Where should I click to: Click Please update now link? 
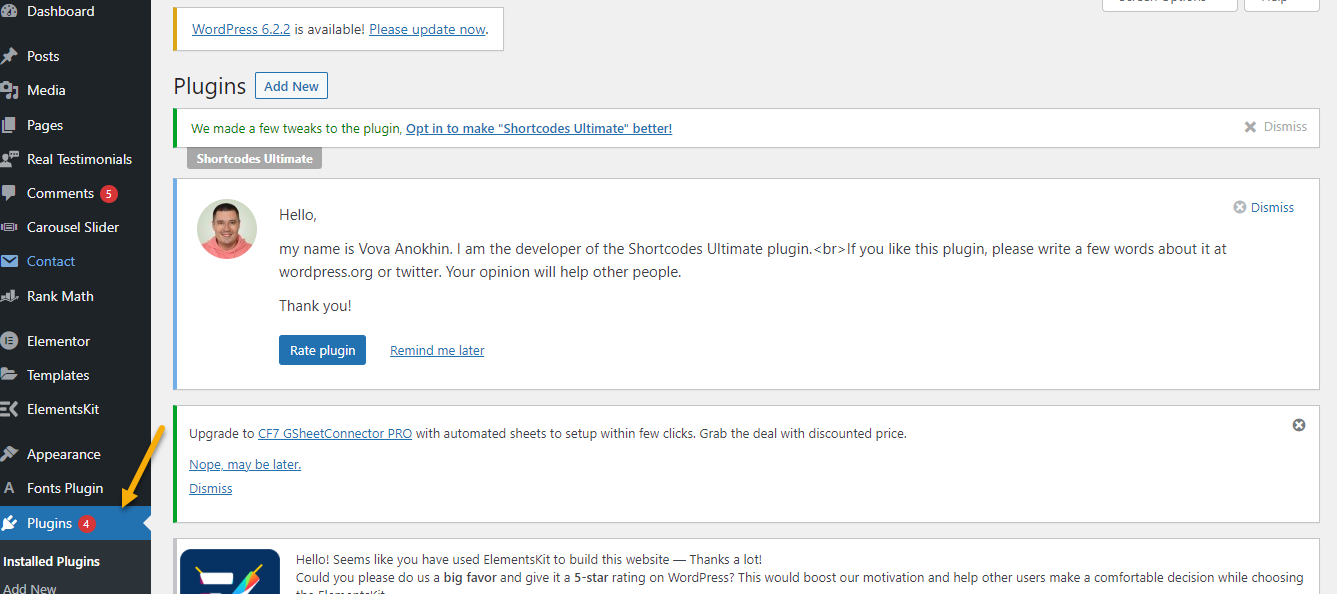[x=427, y=29]
